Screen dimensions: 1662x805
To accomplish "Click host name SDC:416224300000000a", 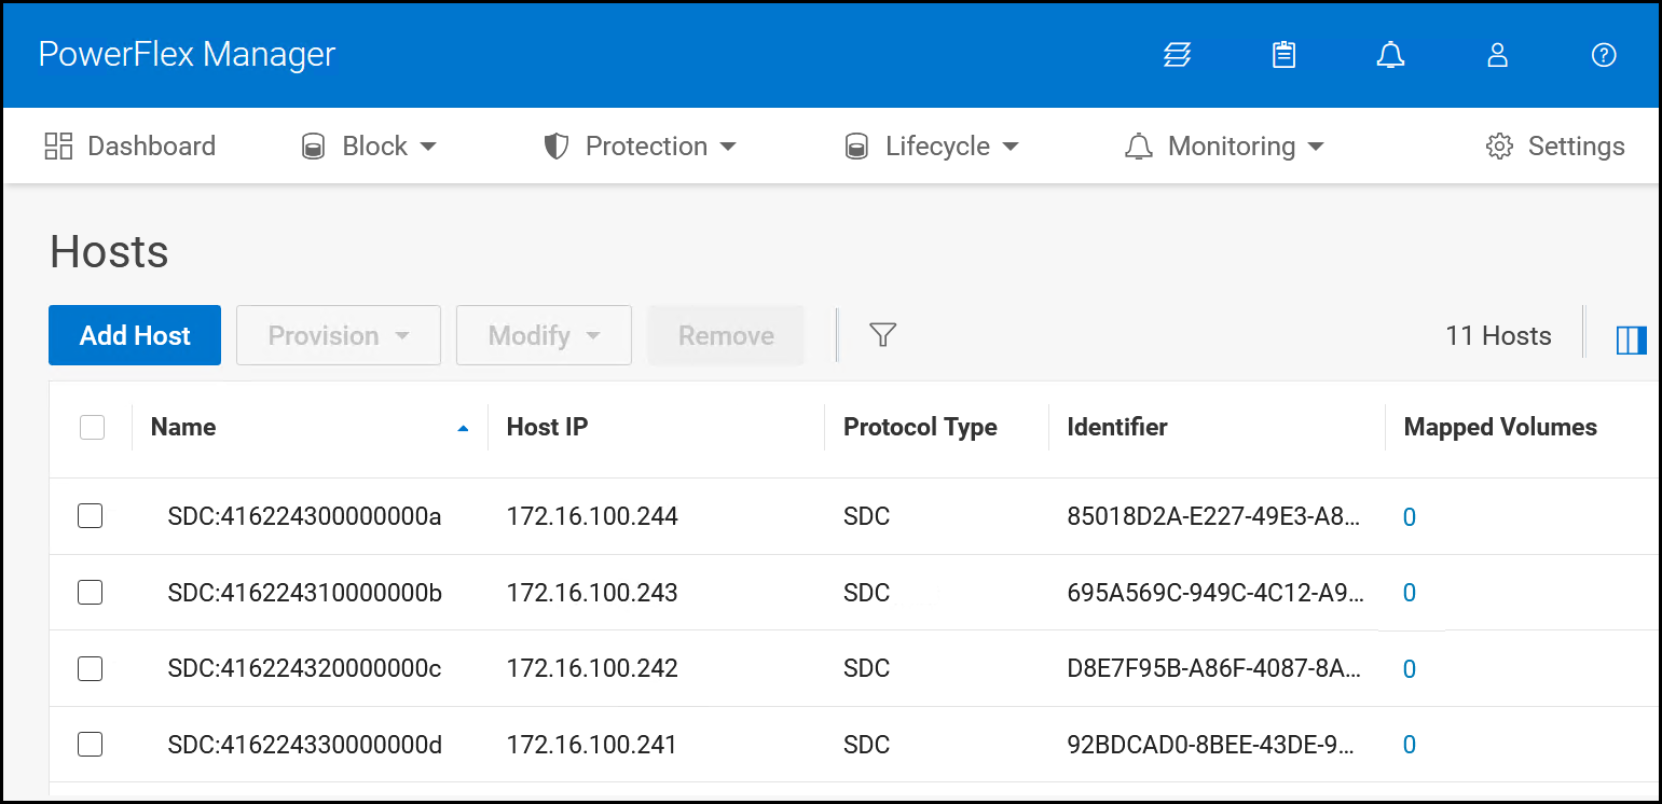I will (304, 516).
